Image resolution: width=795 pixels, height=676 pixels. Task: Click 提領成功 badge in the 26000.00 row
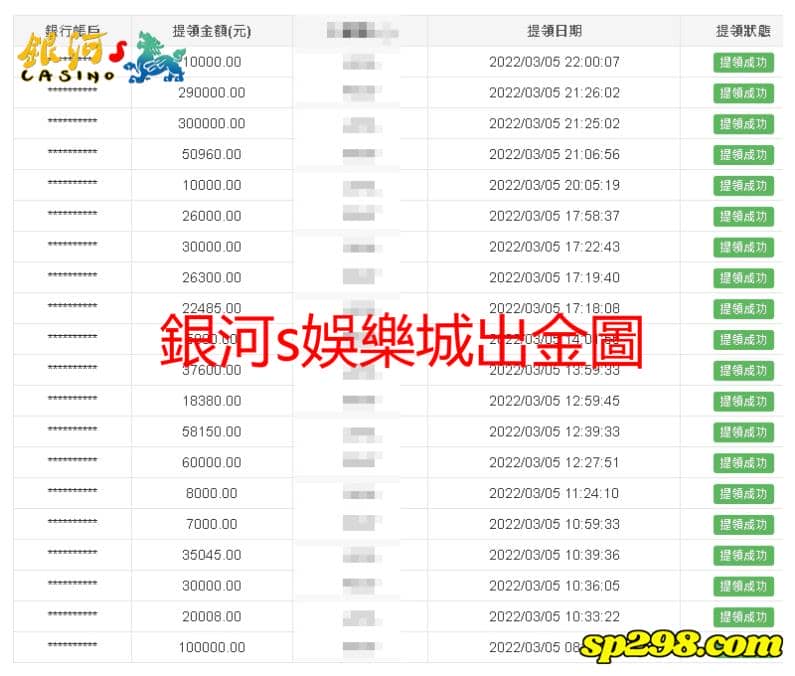point(743,217)
